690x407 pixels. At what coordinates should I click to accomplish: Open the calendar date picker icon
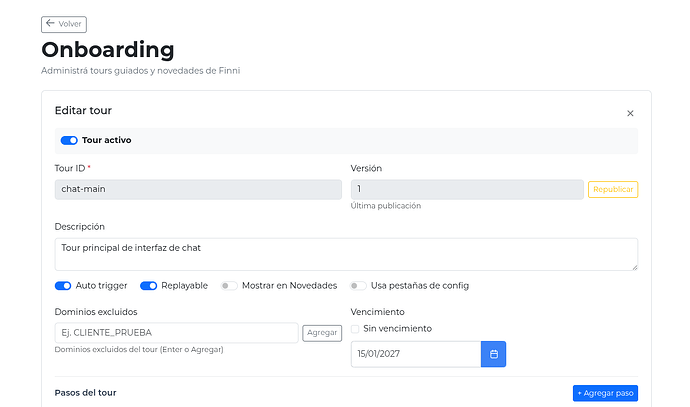click(x=493, y=354)
